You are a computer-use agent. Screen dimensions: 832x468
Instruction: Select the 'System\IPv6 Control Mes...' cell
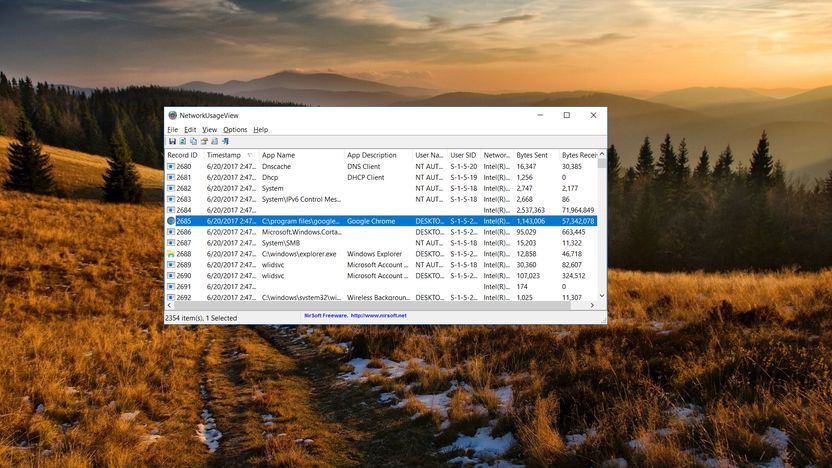pos(301,199)
